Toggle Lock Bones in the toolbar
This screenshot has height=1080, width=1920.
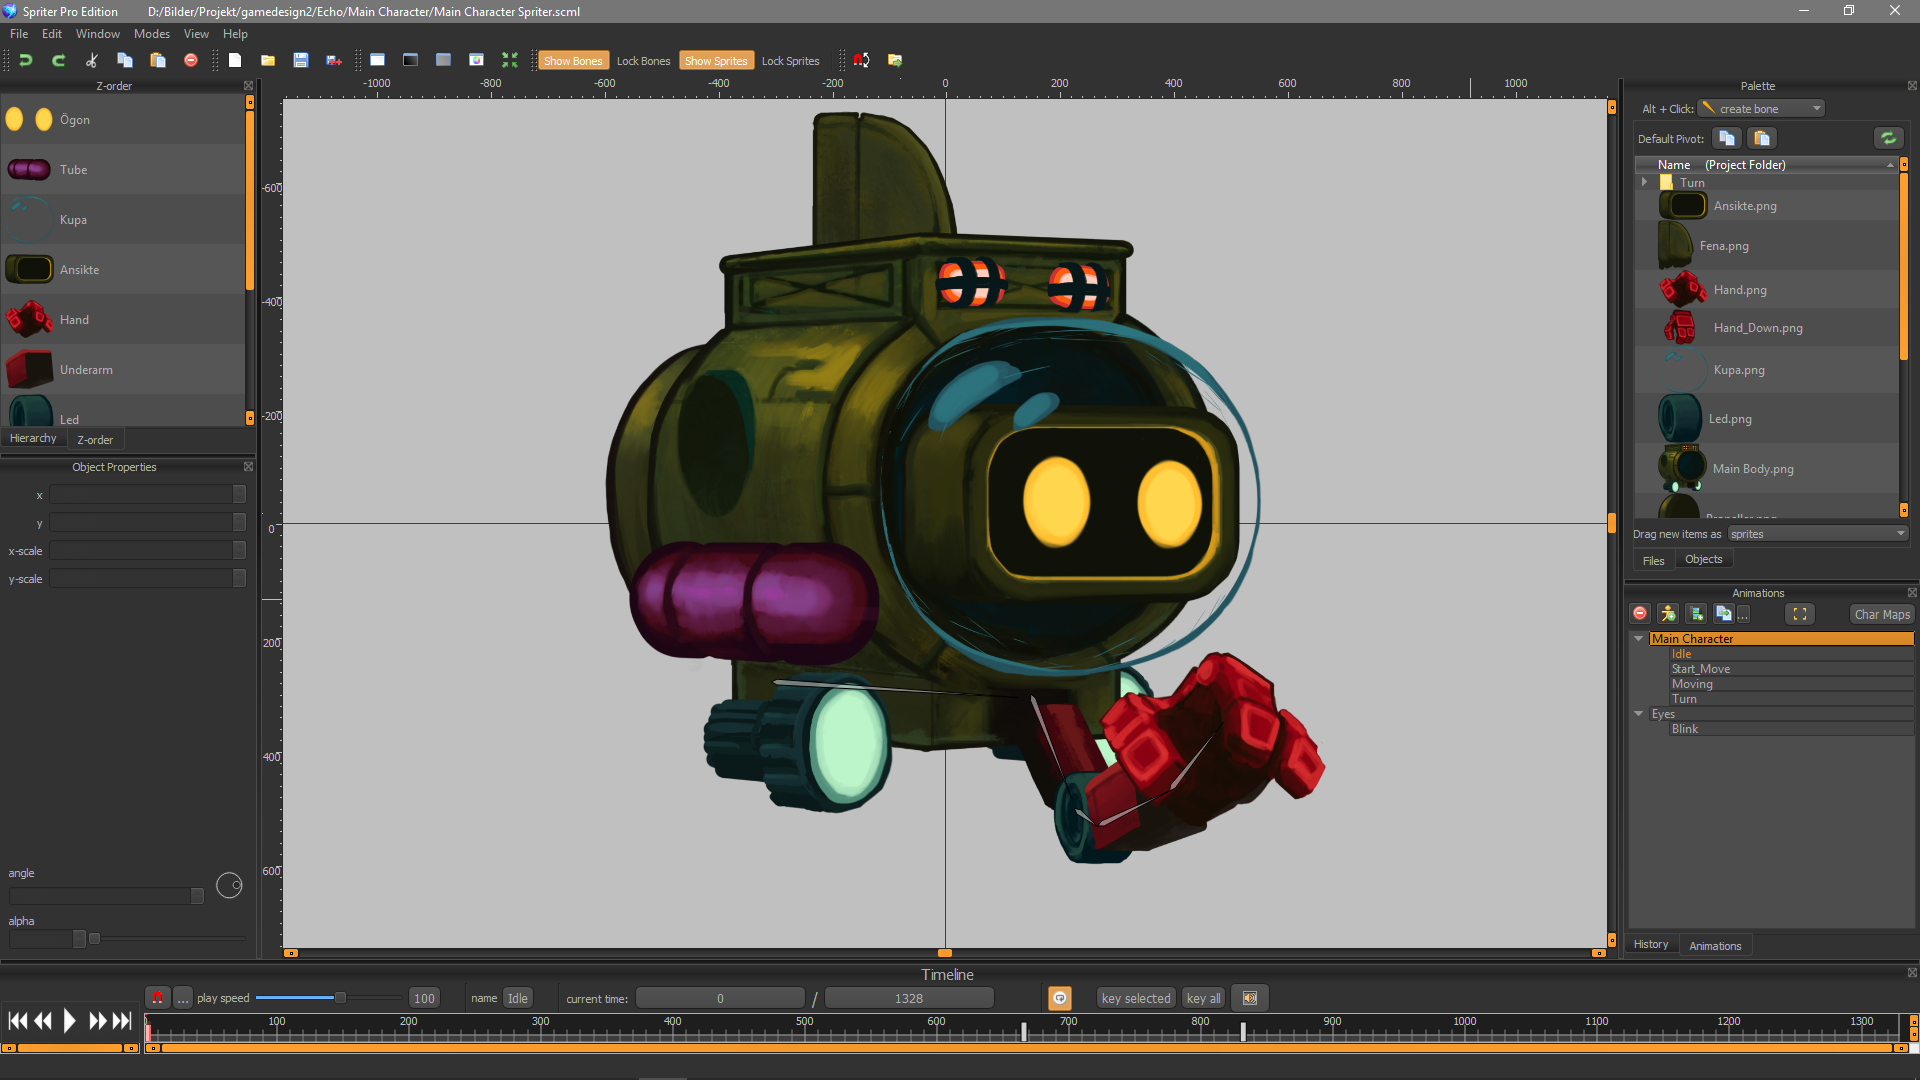643,61
